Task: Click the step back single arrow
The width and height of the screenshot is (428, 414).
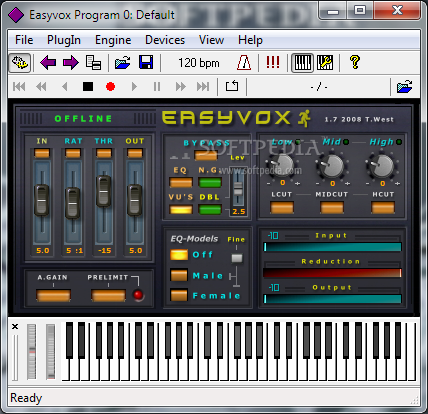Action: (65, 87)
